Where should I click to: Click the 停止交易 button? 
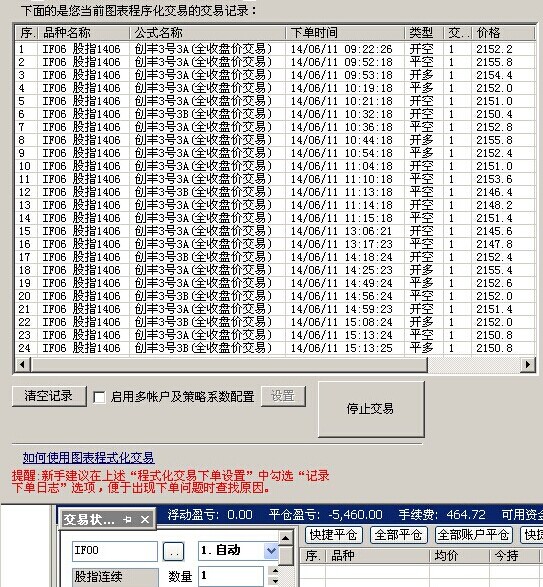[371, 409]
